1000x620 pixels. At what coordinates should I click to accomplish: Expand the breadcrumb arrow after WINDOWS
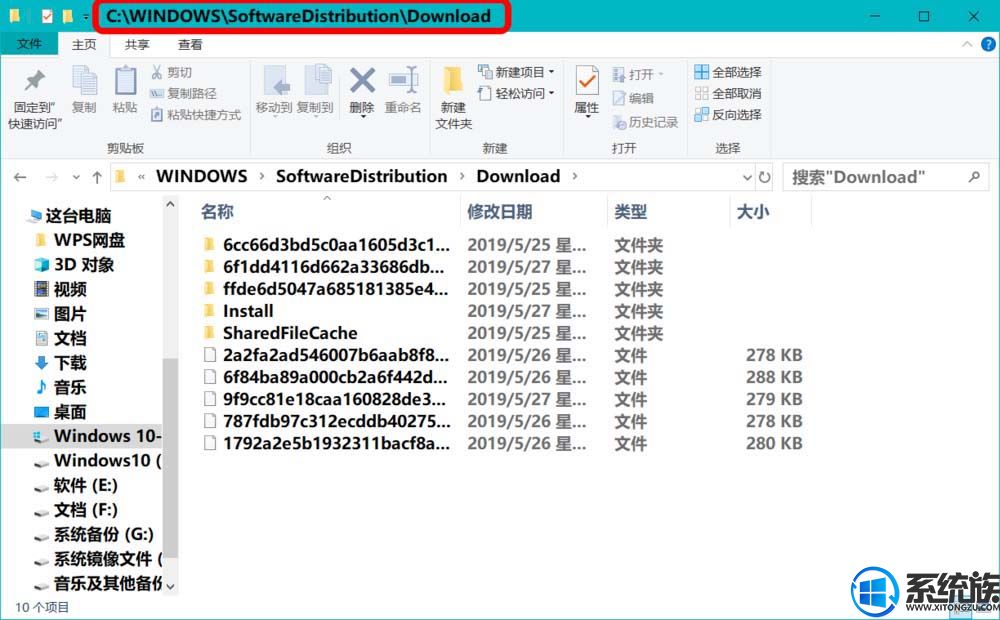[261, 177]
